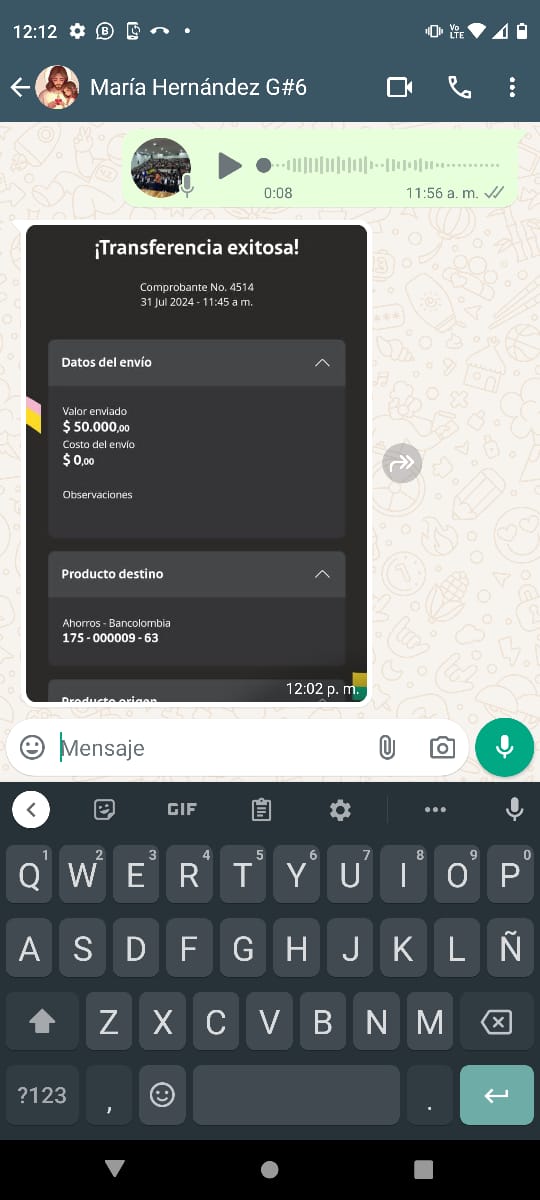The width and height of the screenshot is (540, 1200).
Task: Switch to the ?123 symbols keyboard
Action: click(x=42, y=1095)
